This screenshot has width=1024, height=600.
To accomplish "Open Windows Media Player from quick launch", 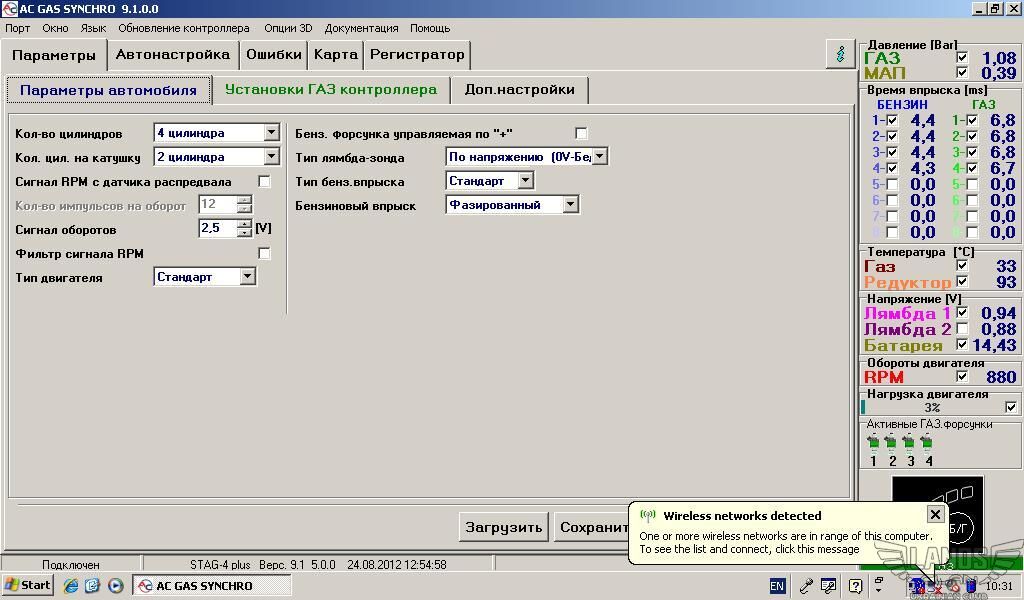I will point(115,585).
